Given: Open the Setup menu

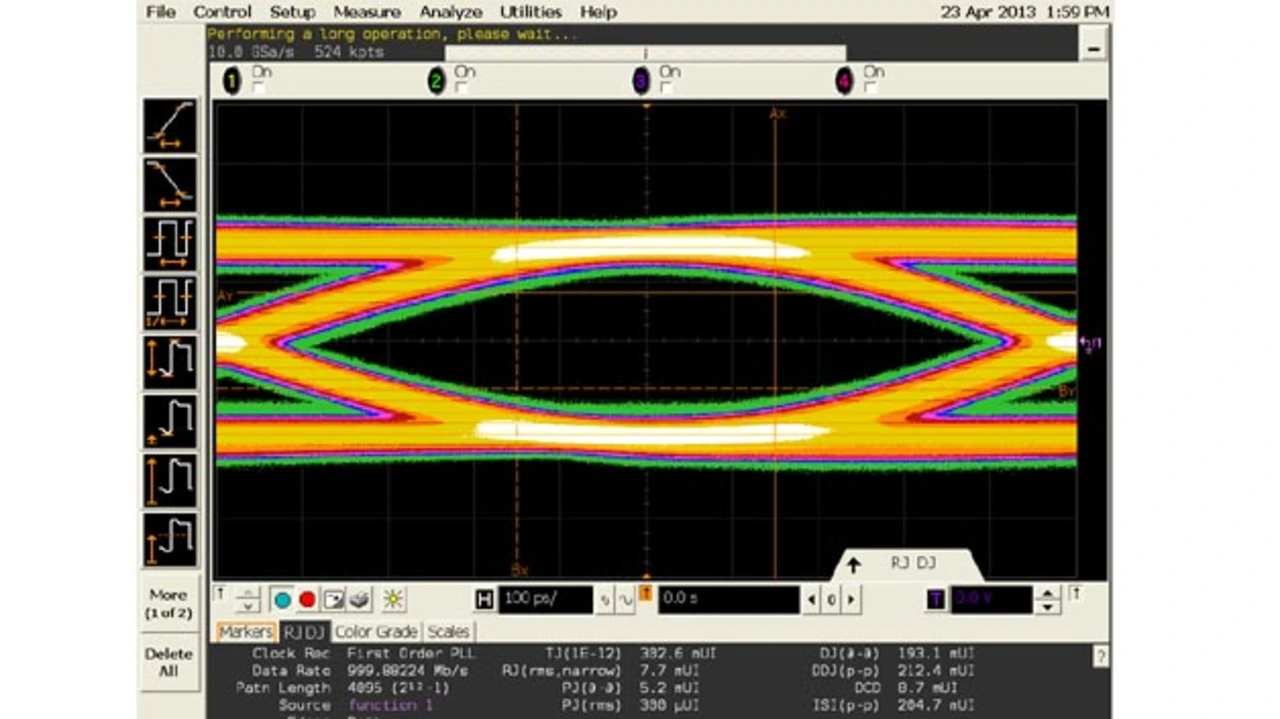Looking at the screenshot, I should coord(292,12).
